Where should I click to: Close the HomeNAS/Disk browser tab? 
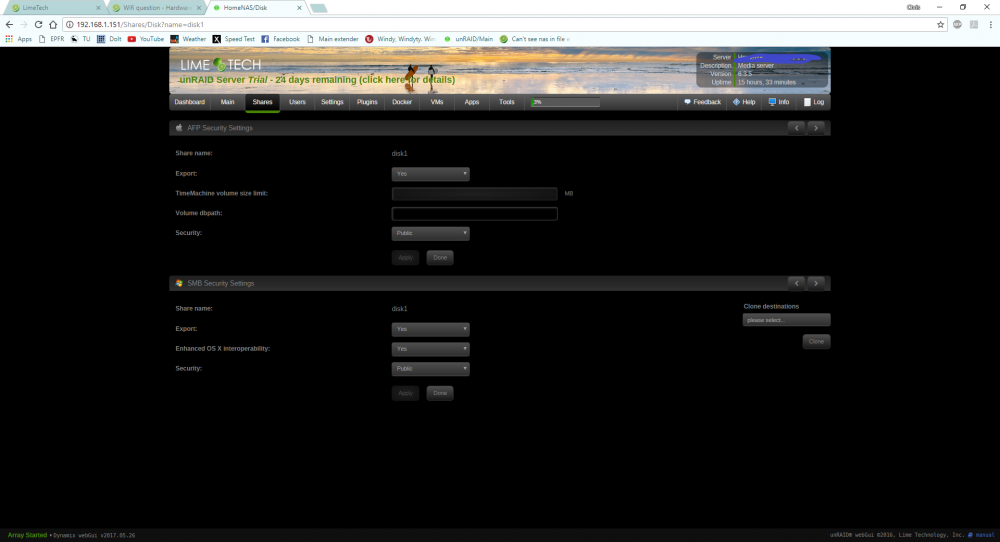299,8
